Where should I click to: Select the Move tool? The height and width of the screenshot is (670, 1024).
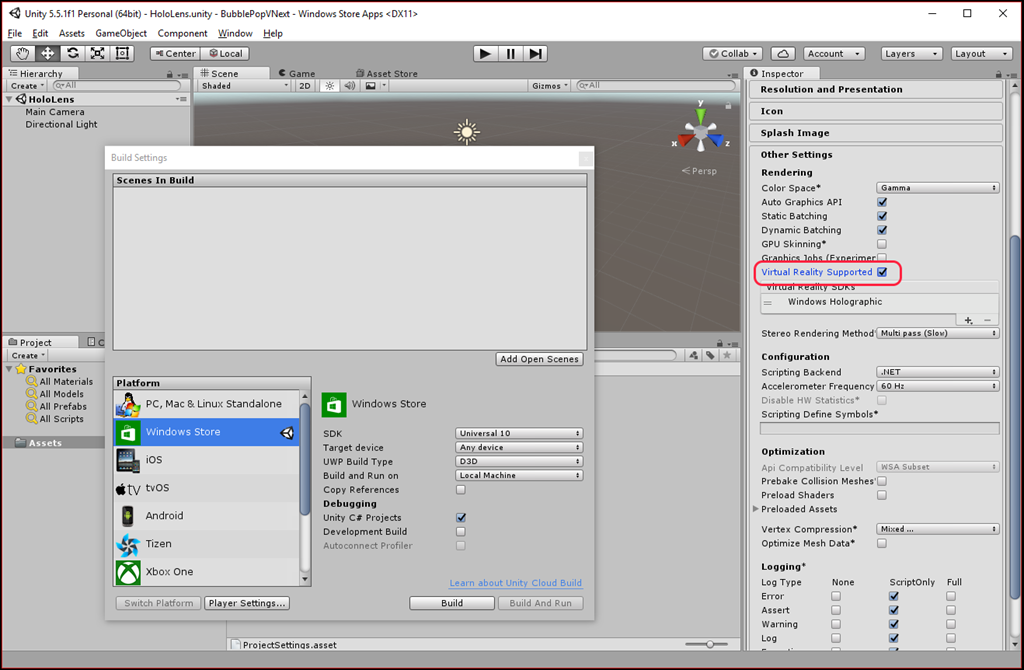tap(48, 54)
